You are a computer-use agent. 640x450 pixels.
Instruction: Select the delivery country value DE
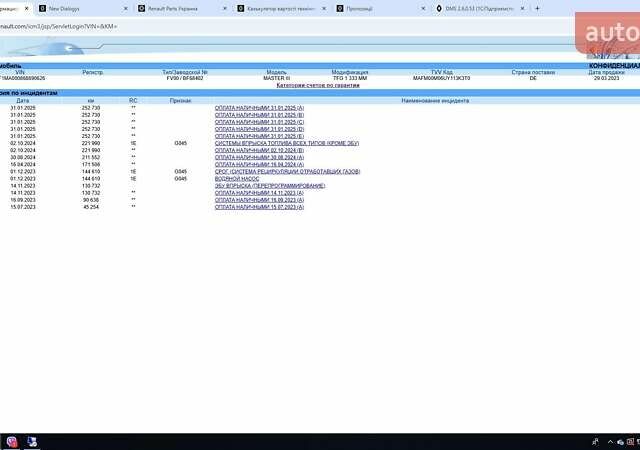tap(533, 78)
